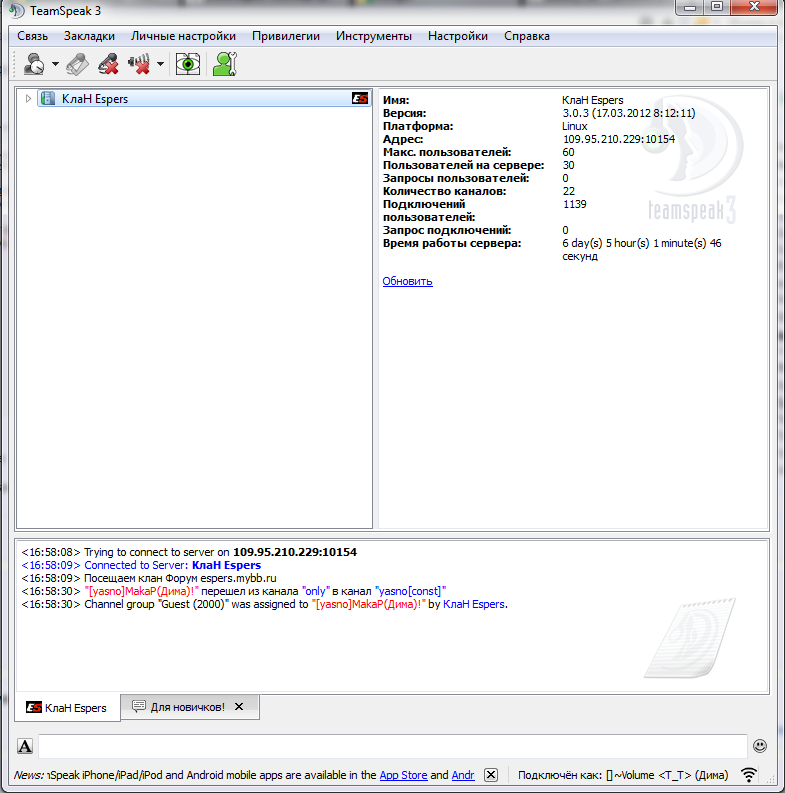The height and width of the screenshot is (793, 785).
Task: Click "yasno[const]" channel link in log
Action: click(411, 591)
